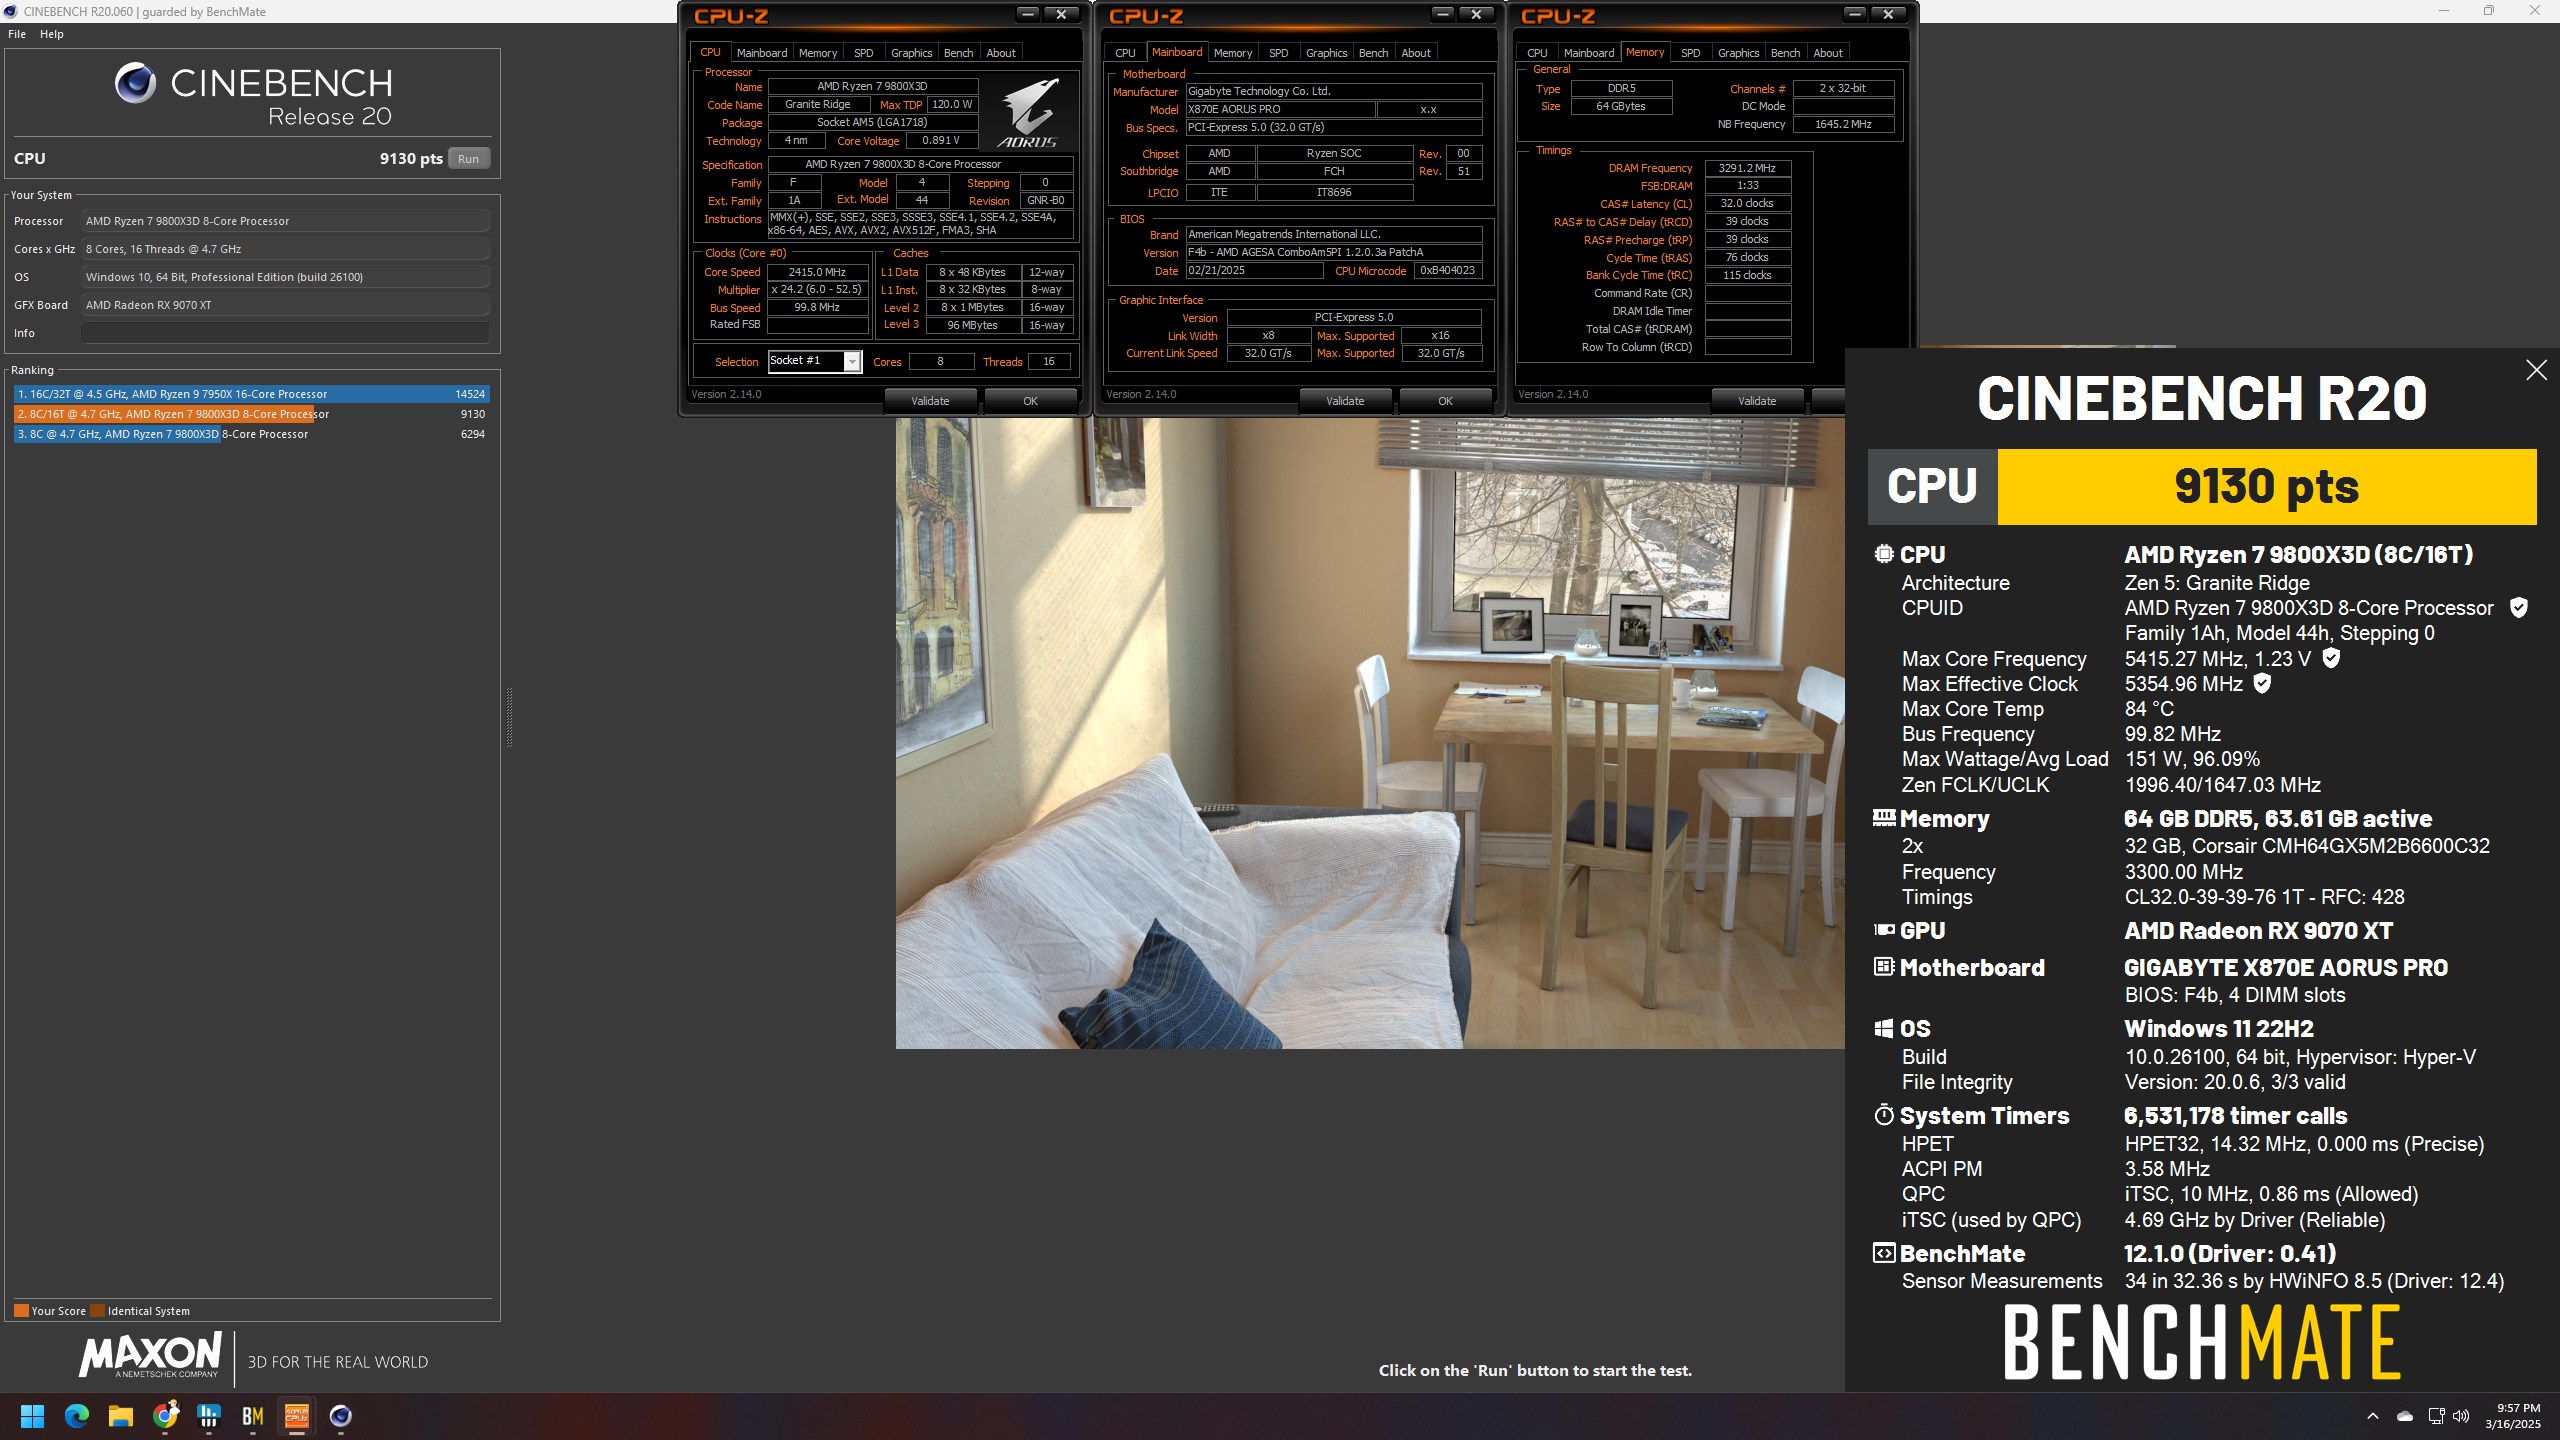Click the Core Speed value 2415.0 MHz
The width and height of the screenshot is (2560, 1440).
[817, 272]
